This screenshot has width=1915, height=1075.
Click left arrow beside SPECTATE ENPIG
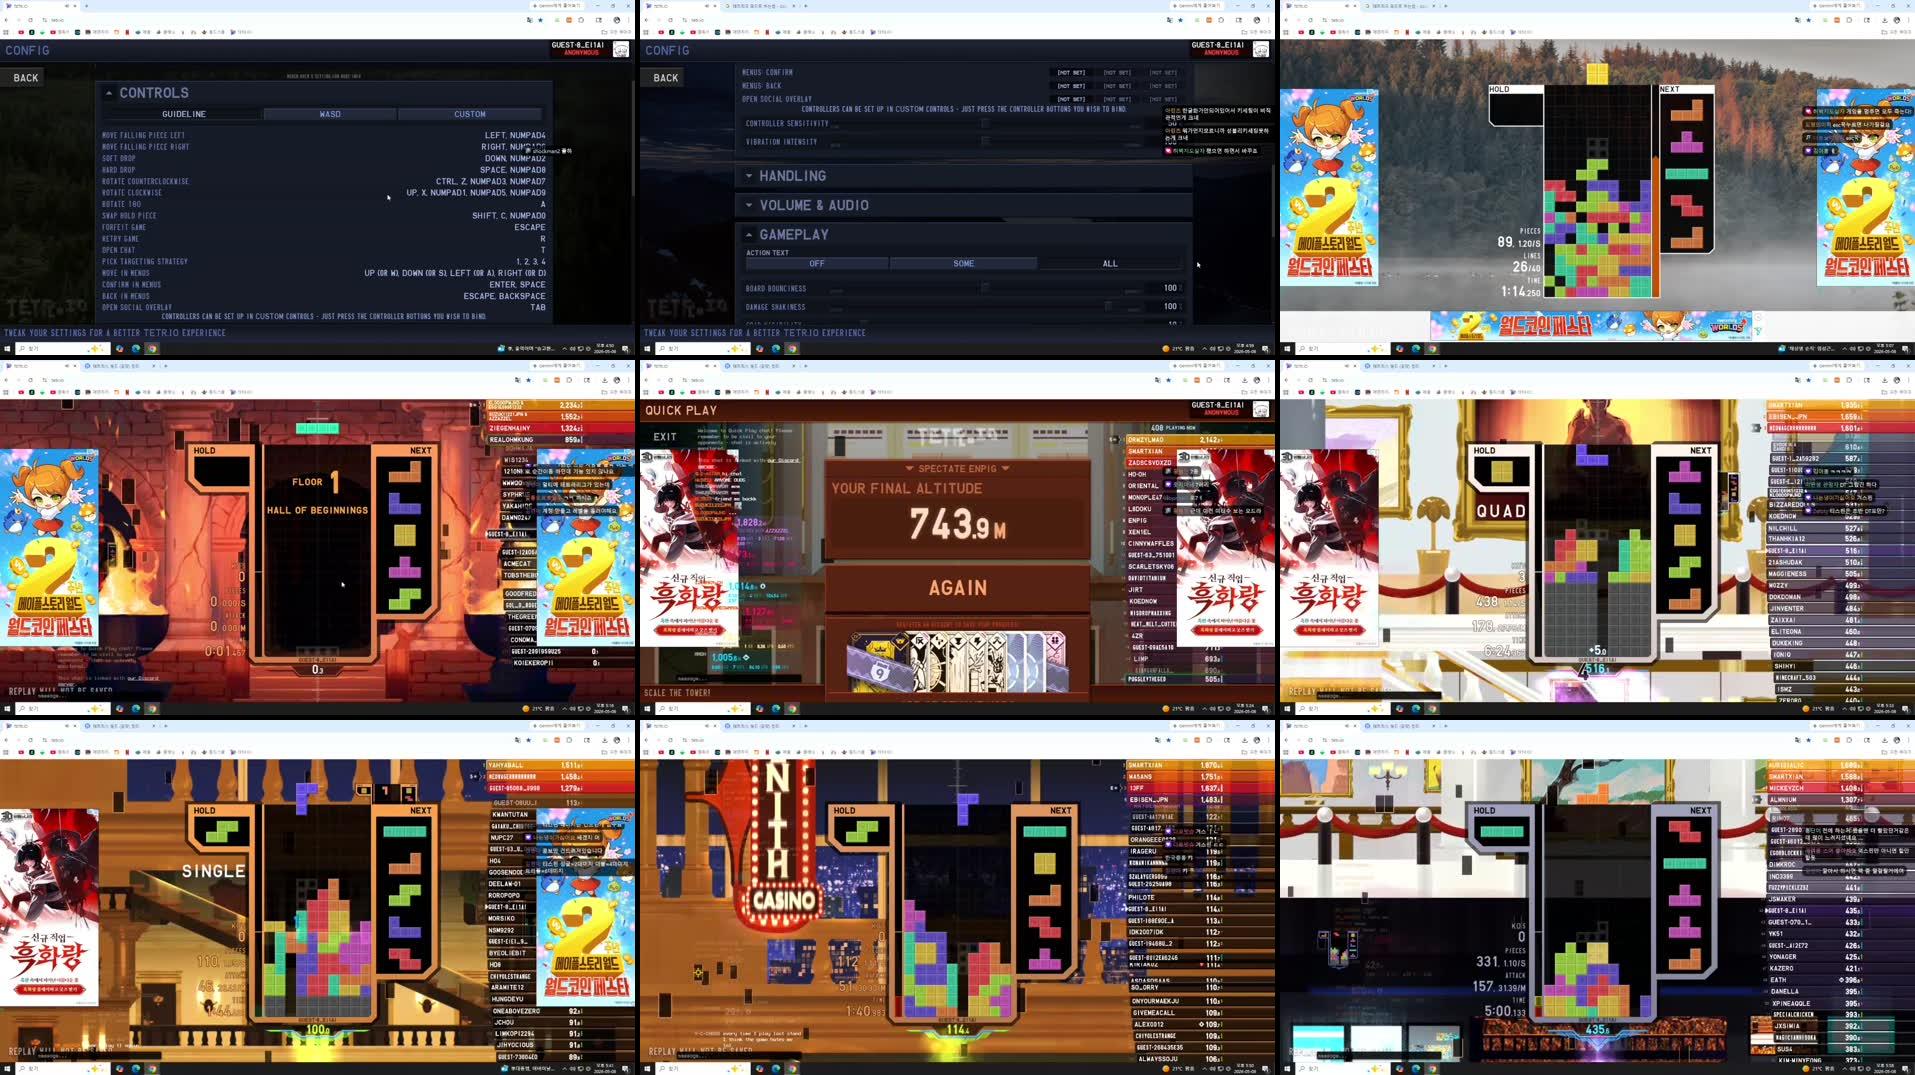pos(909,468)
